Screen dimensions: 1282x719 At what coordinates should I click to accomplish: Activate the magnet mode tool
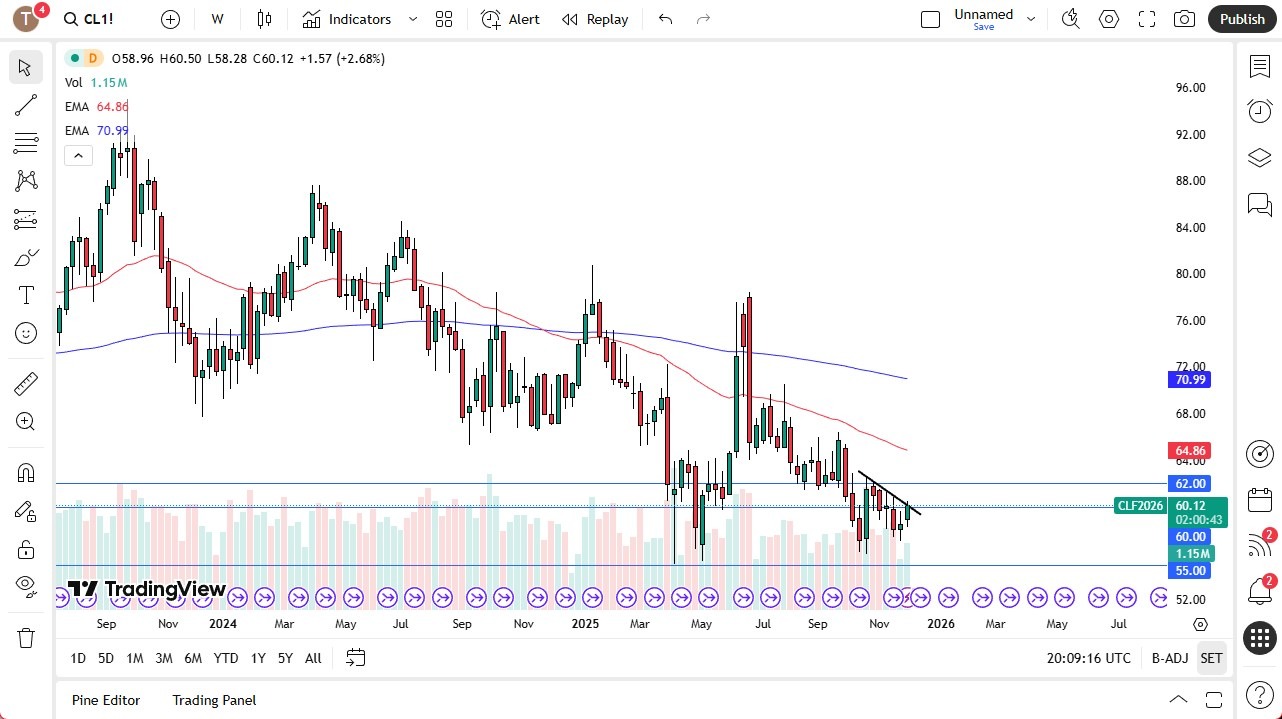tap(25, 472)
